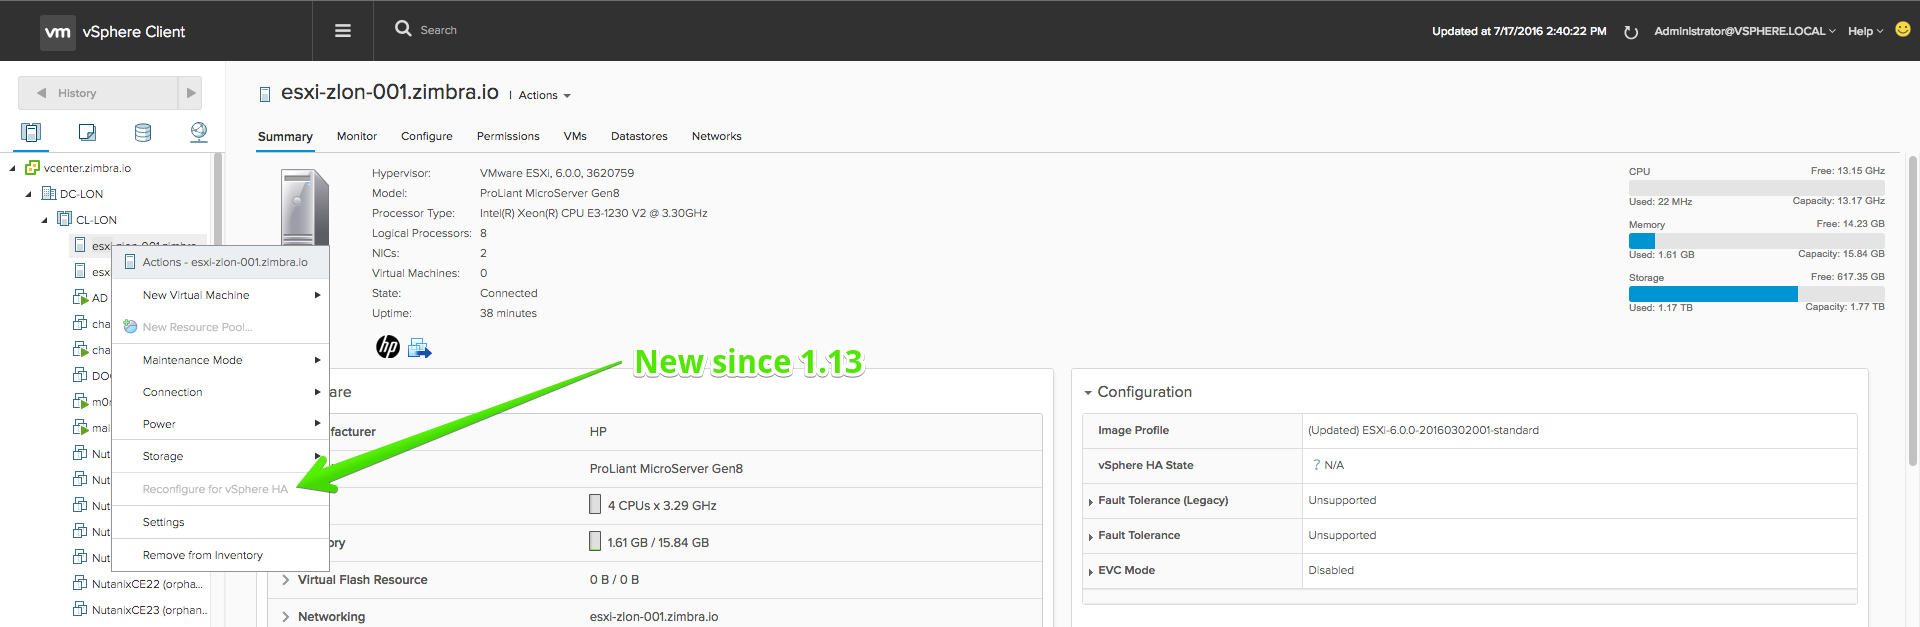The width and height of the screenshot is (1920, 627).
Task: Click the host server thumbnail image
Action: [305, 208]
